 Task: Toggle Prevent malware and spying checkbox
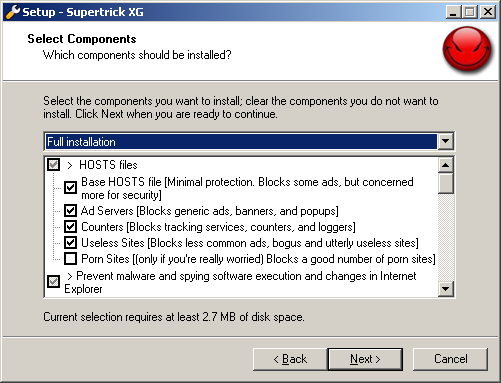pyautogui.click(x=53, y=281)
